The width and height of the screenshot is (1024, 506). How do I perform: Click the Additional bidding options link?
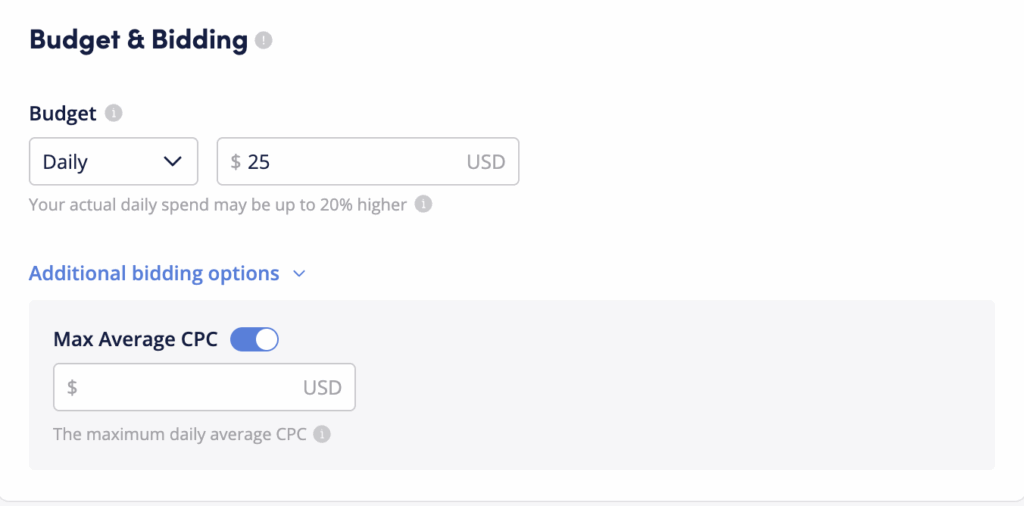click(154, 274)
